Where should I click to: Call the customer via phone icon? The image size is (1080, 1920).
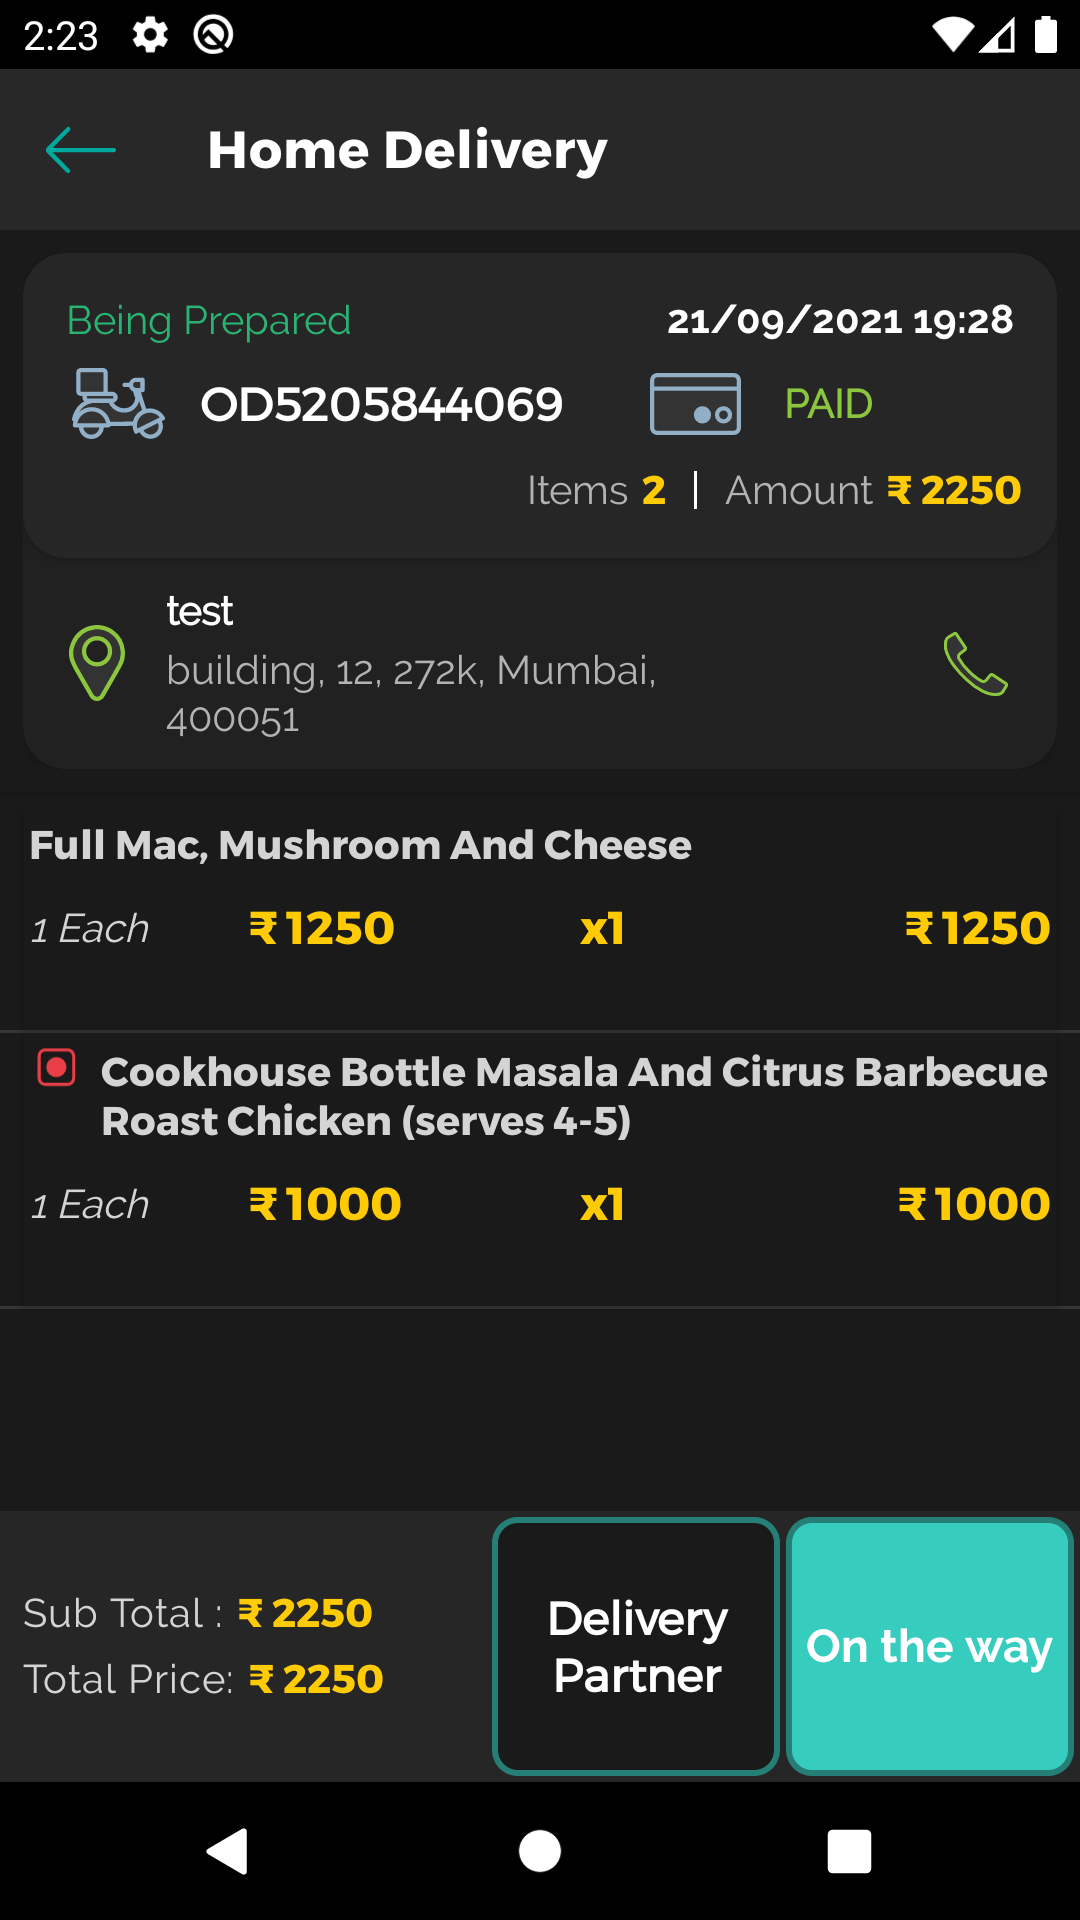click(975, 664)
